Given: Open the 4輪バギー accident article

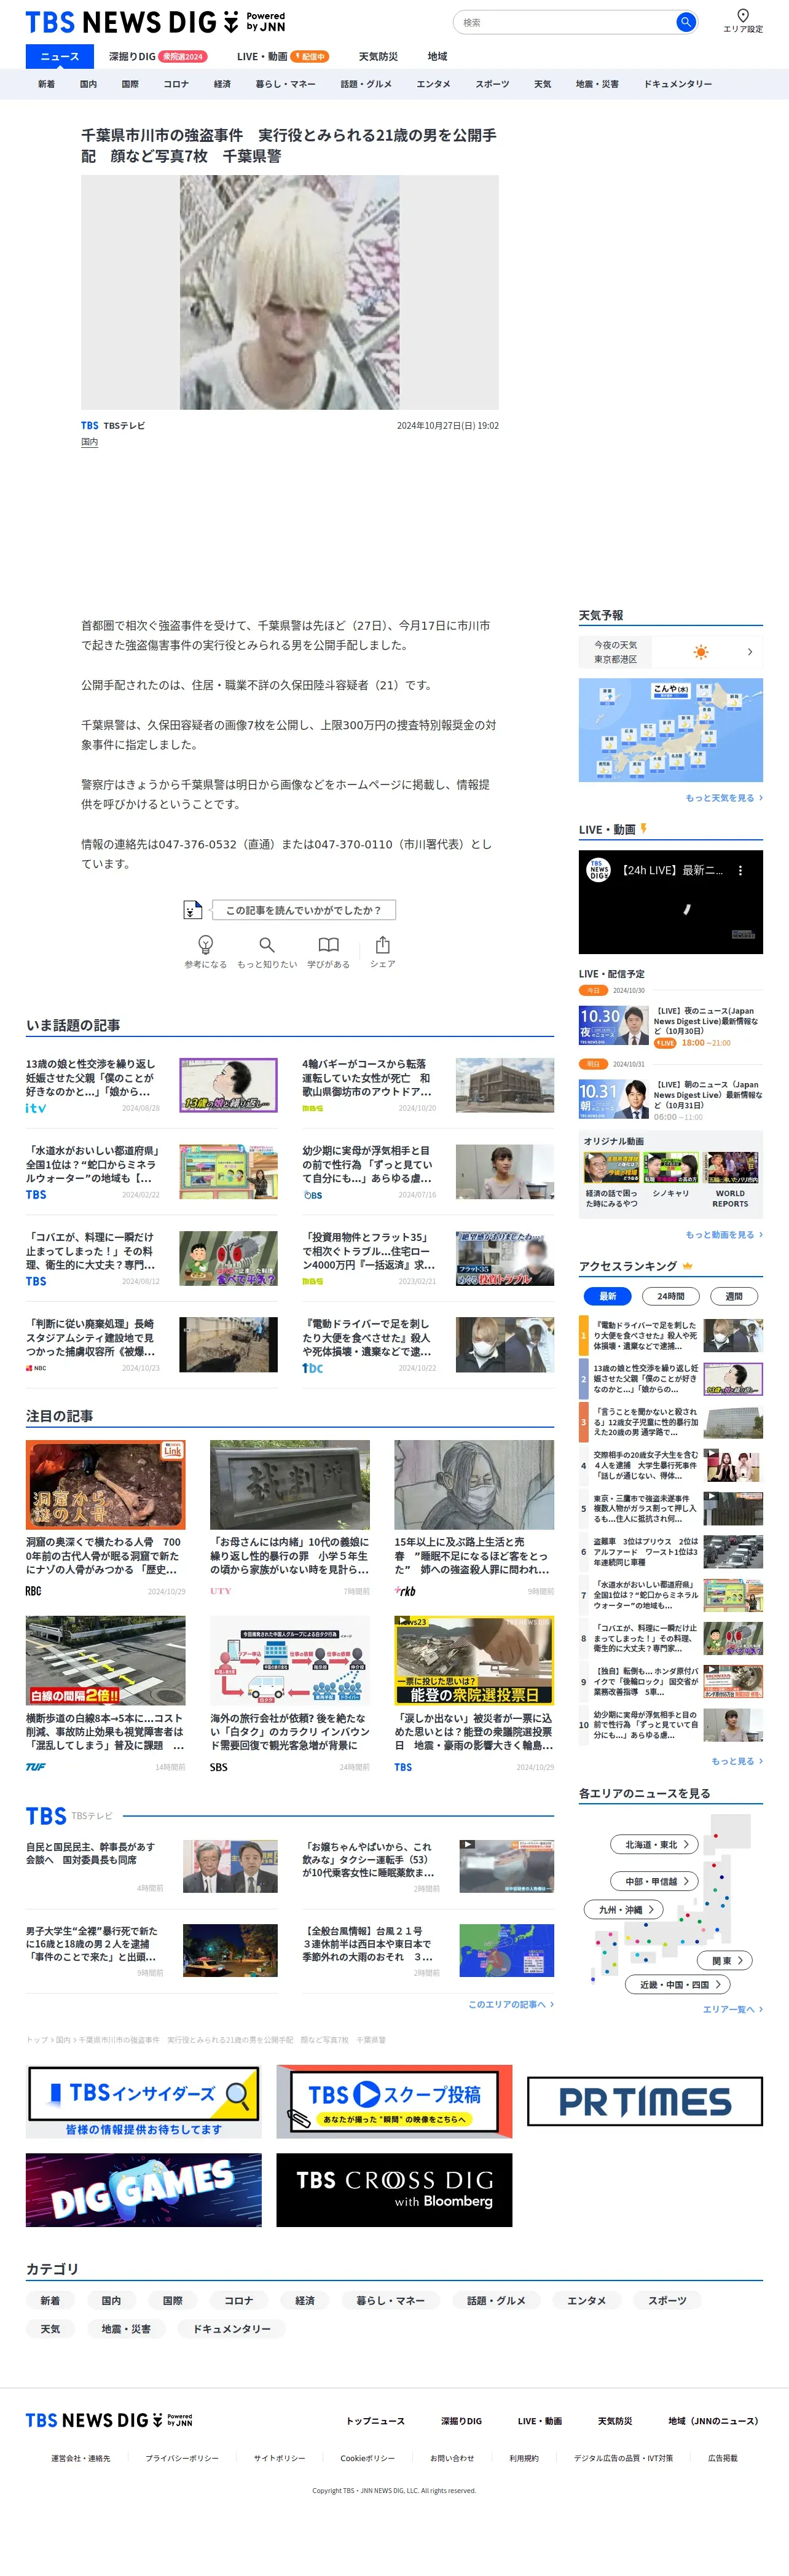Looking at the screenshot, I should (x=428, y=1086).
